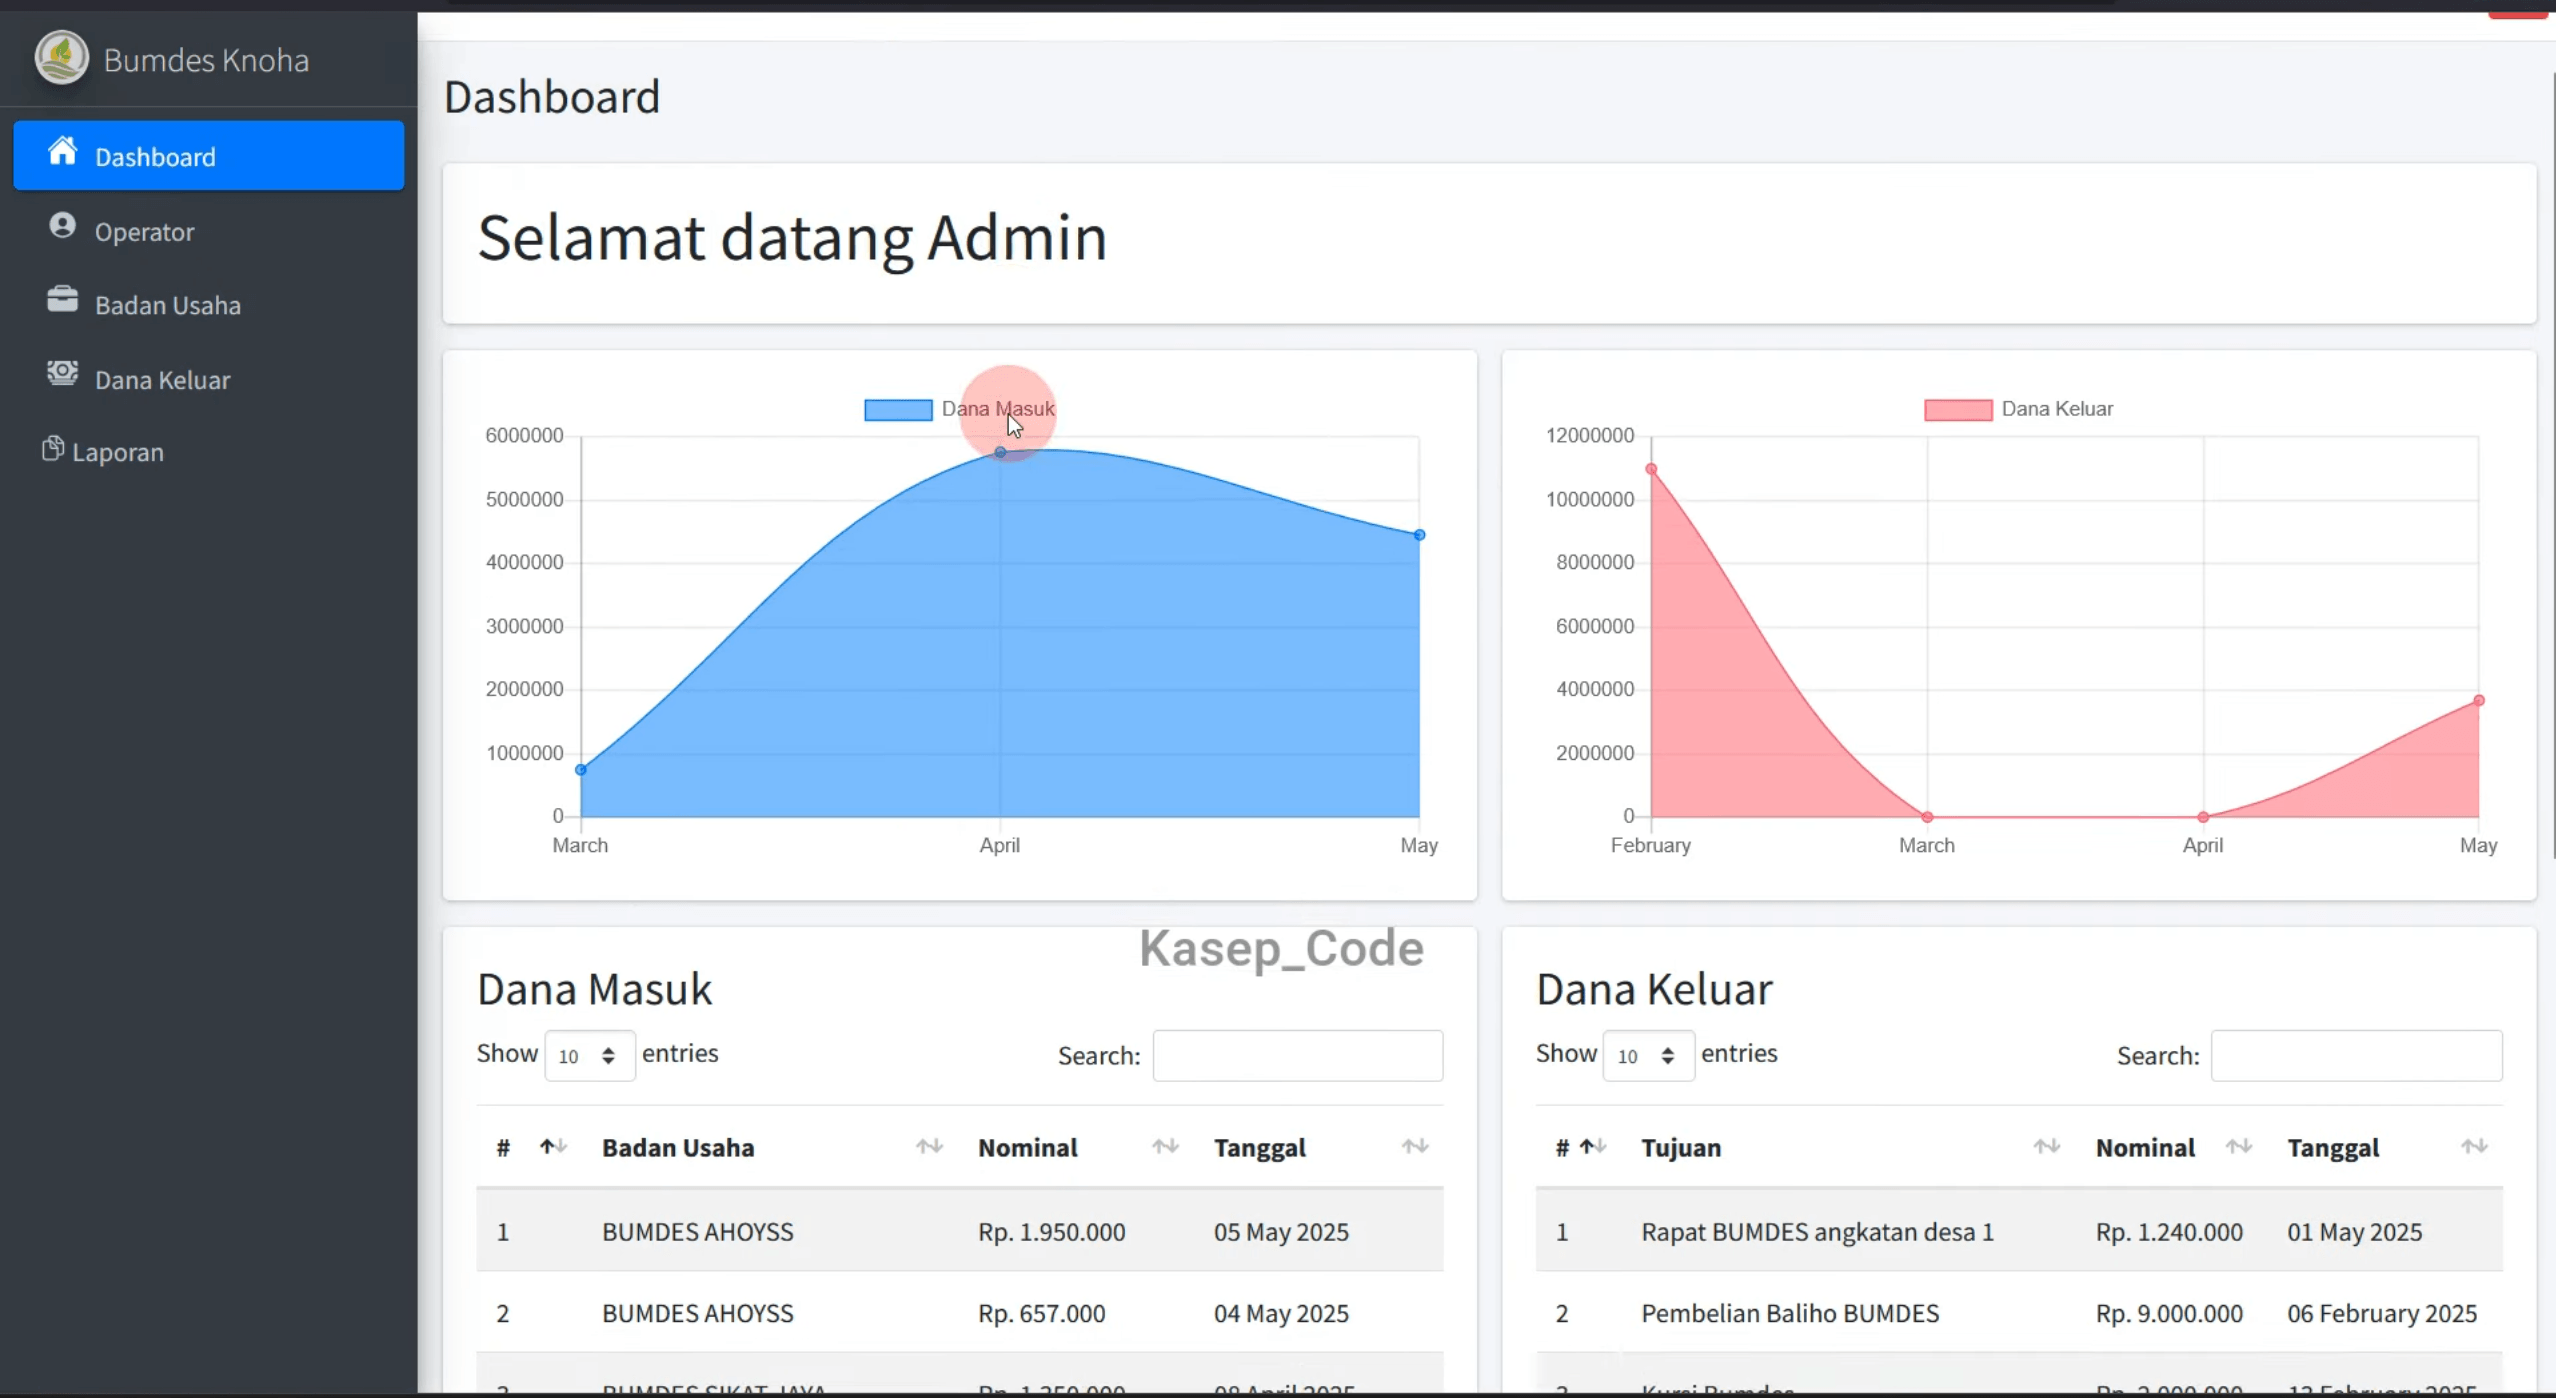The height and width of the screenshot is (1398, 2556).
Task: Open Dana Keluar show entries dropdown
Action: [1648, 1056]
